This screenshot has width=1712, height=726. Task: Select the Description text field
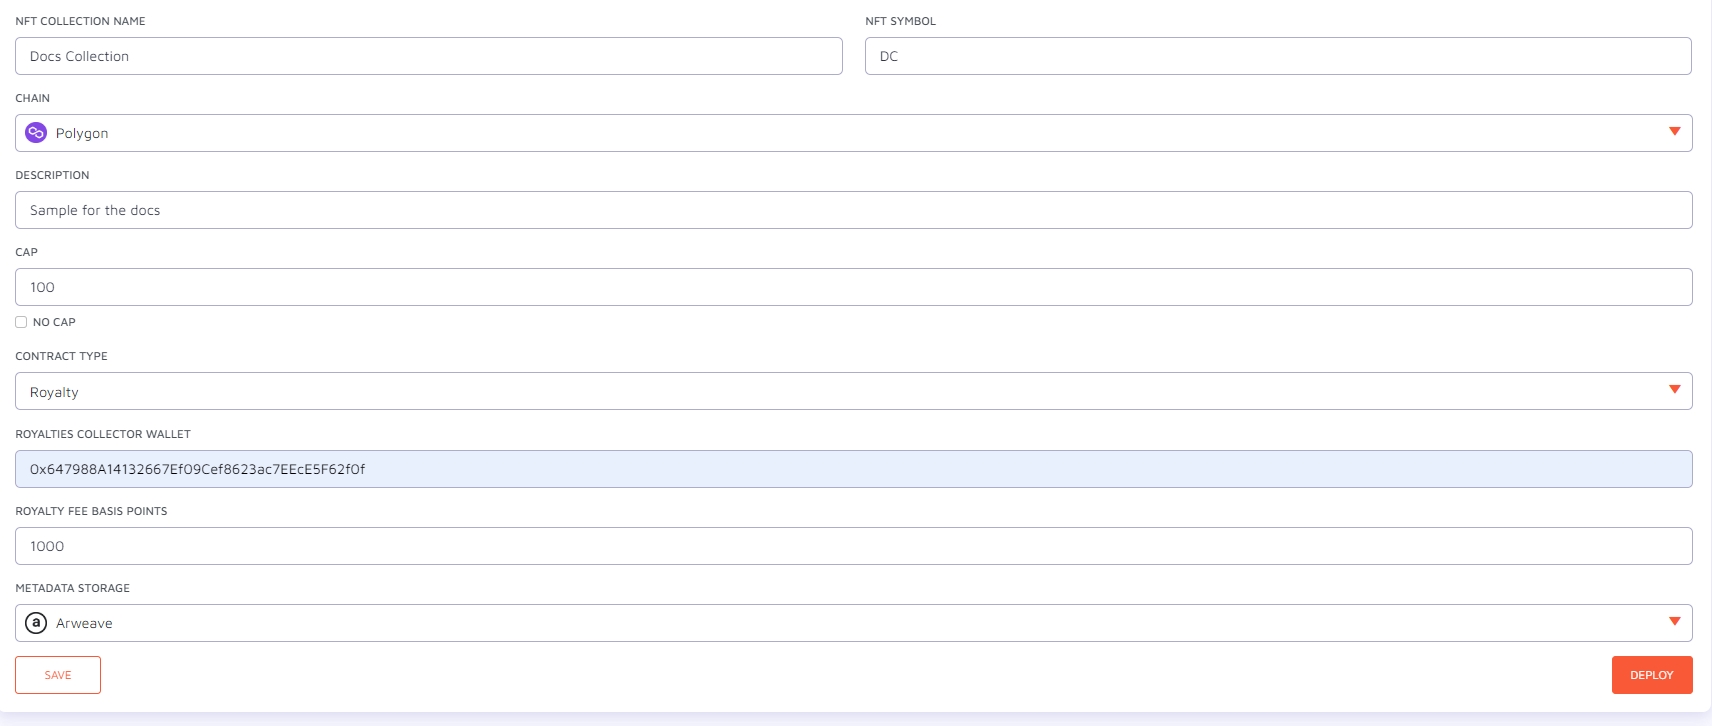pos(853,210)
